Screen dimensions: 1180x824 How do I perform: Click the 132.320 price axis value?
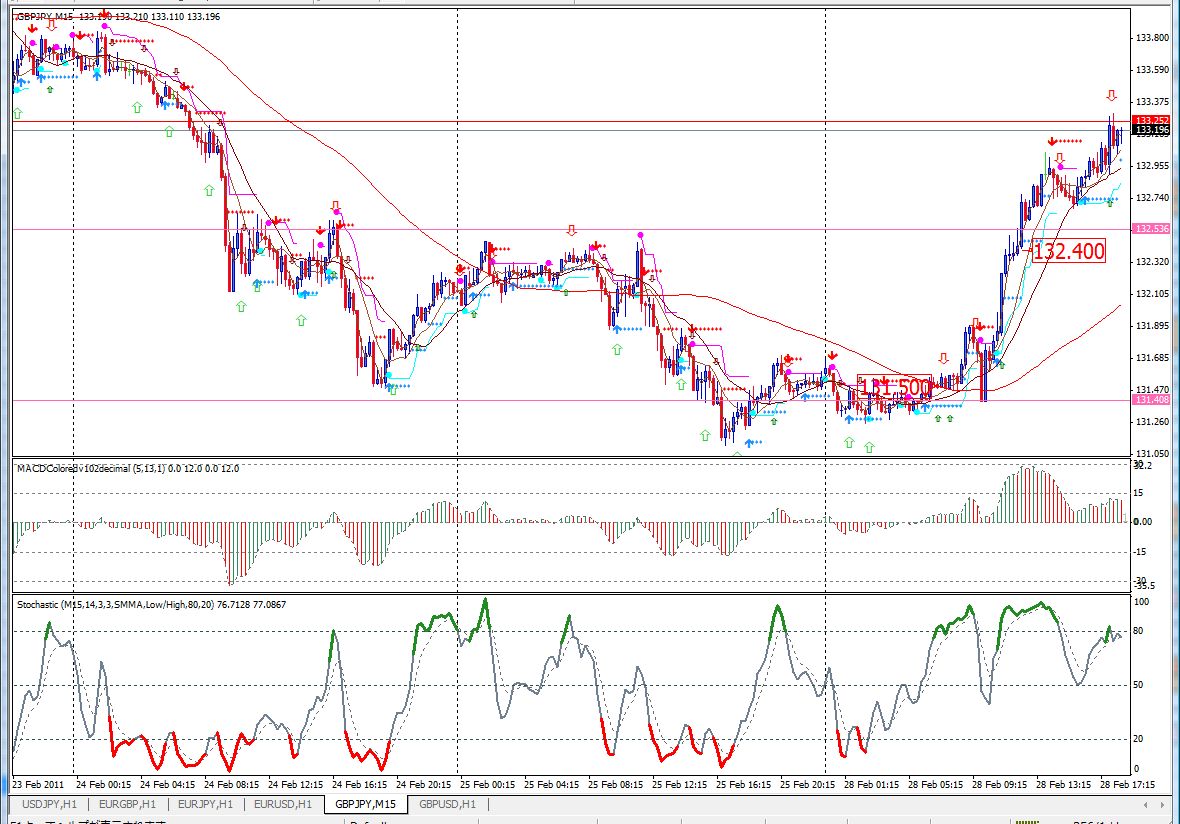(1153, 262)
